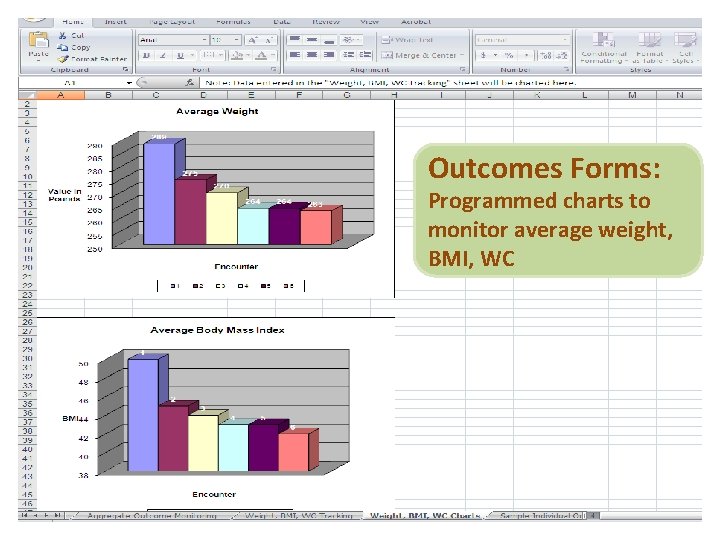Image resolution: width=720 pixels, height=540 pixels.
Task: Toggle Center text alignment
Action: [x=312, y=55]
